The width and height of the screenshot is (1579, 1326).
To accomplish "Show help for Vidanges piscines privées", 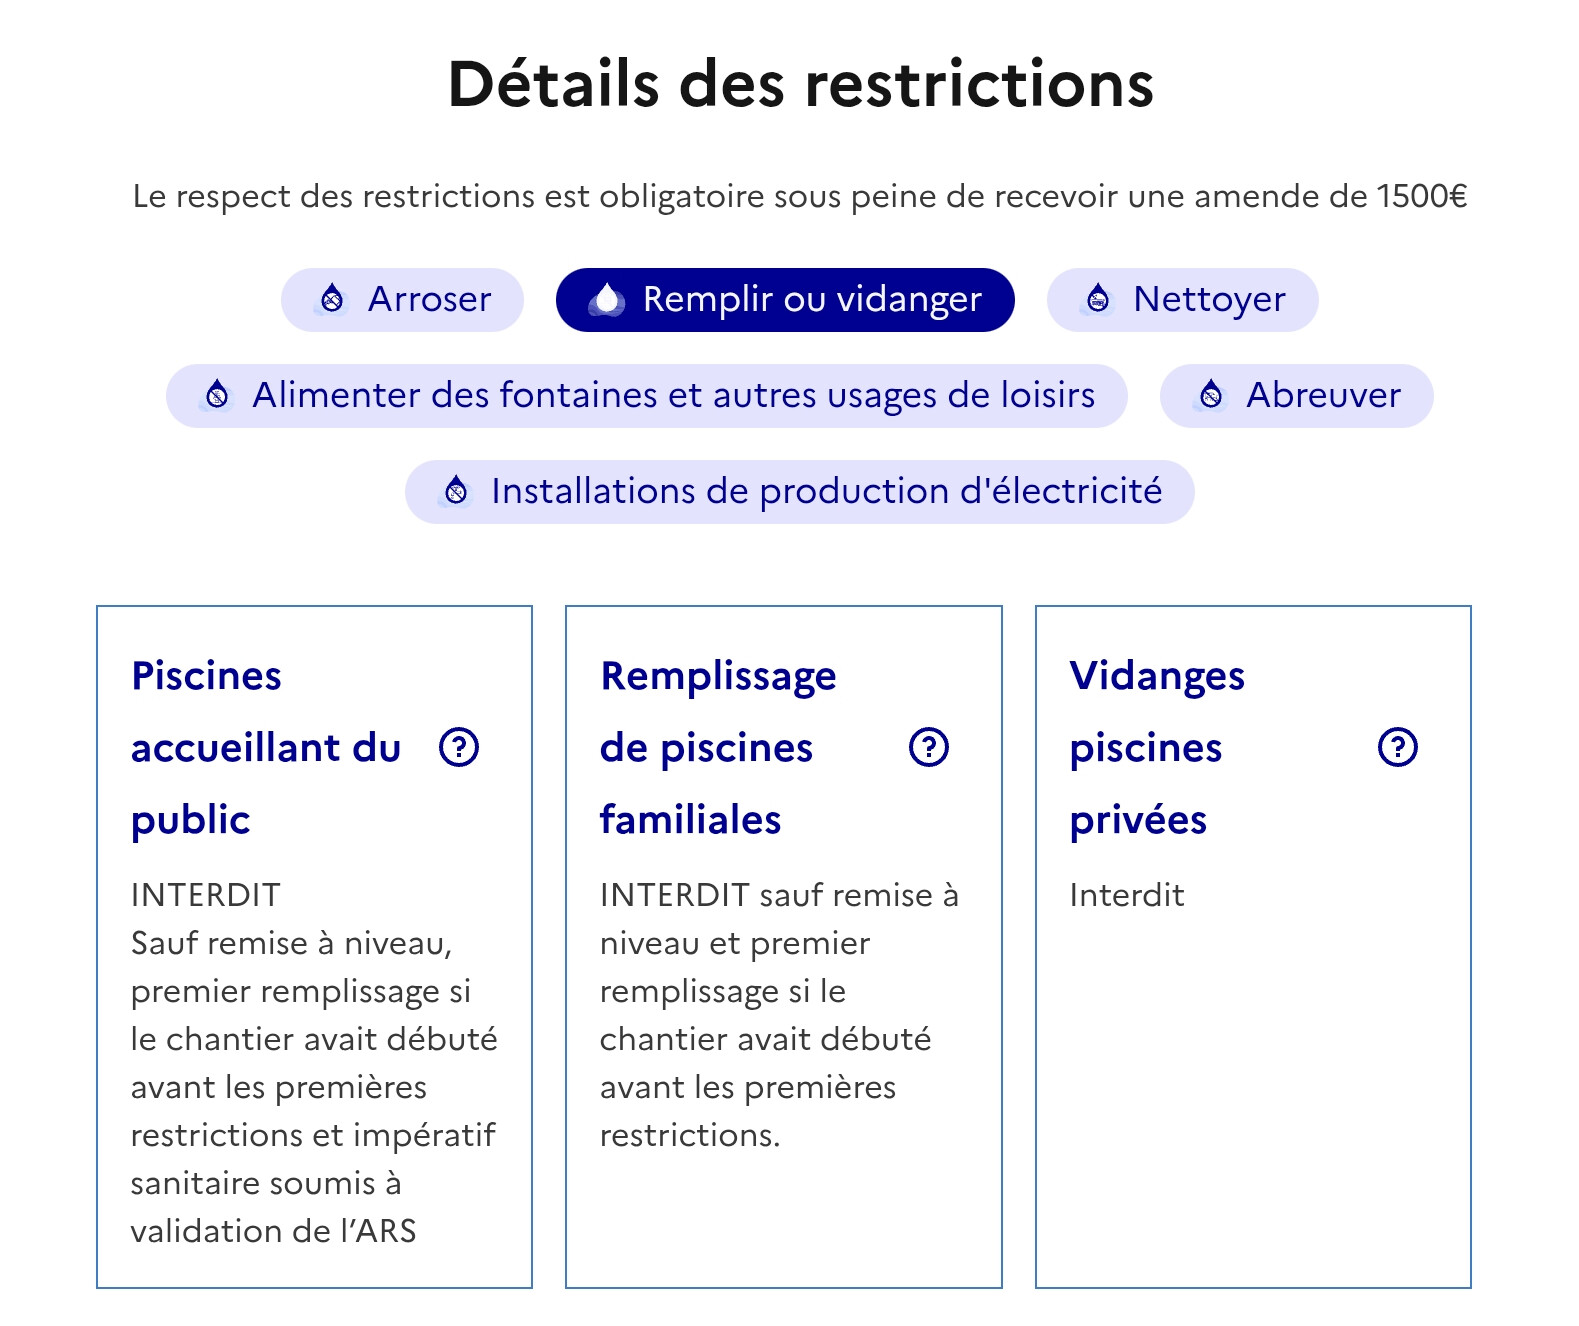I will tap(1398, 747).
